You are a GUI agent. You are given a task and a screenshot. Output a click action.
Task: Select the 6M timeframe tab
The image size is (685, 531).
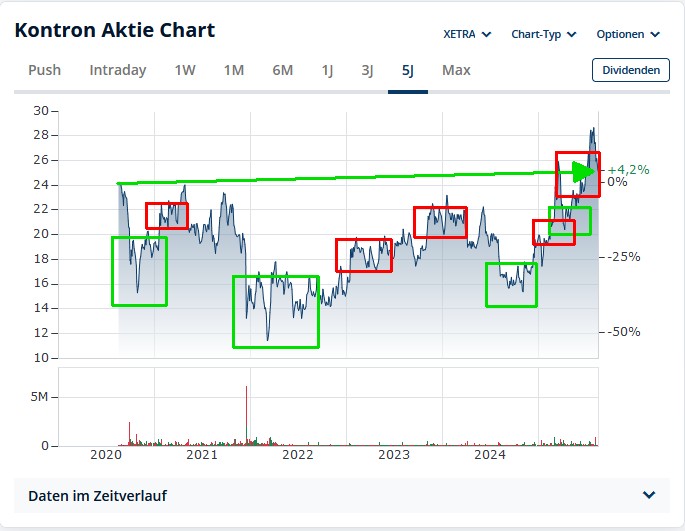pyautogui.click(x=283, y=70)
